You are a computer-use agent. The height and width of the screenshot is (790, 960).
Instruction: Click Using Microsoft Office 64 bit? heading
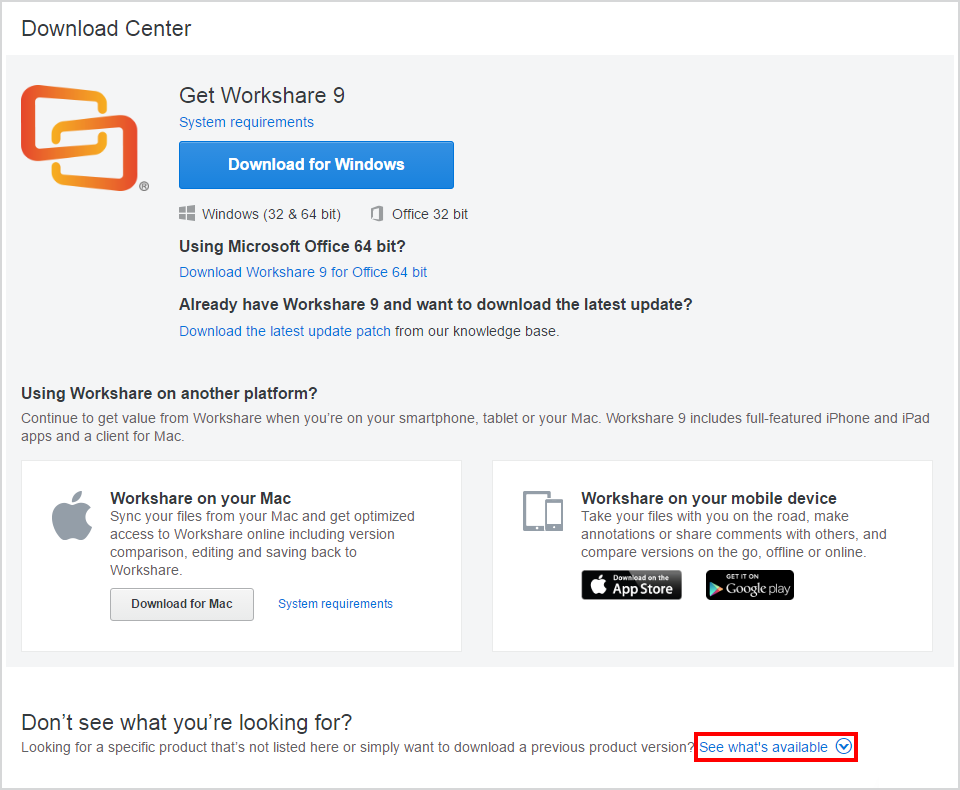[x=292, y=246]
